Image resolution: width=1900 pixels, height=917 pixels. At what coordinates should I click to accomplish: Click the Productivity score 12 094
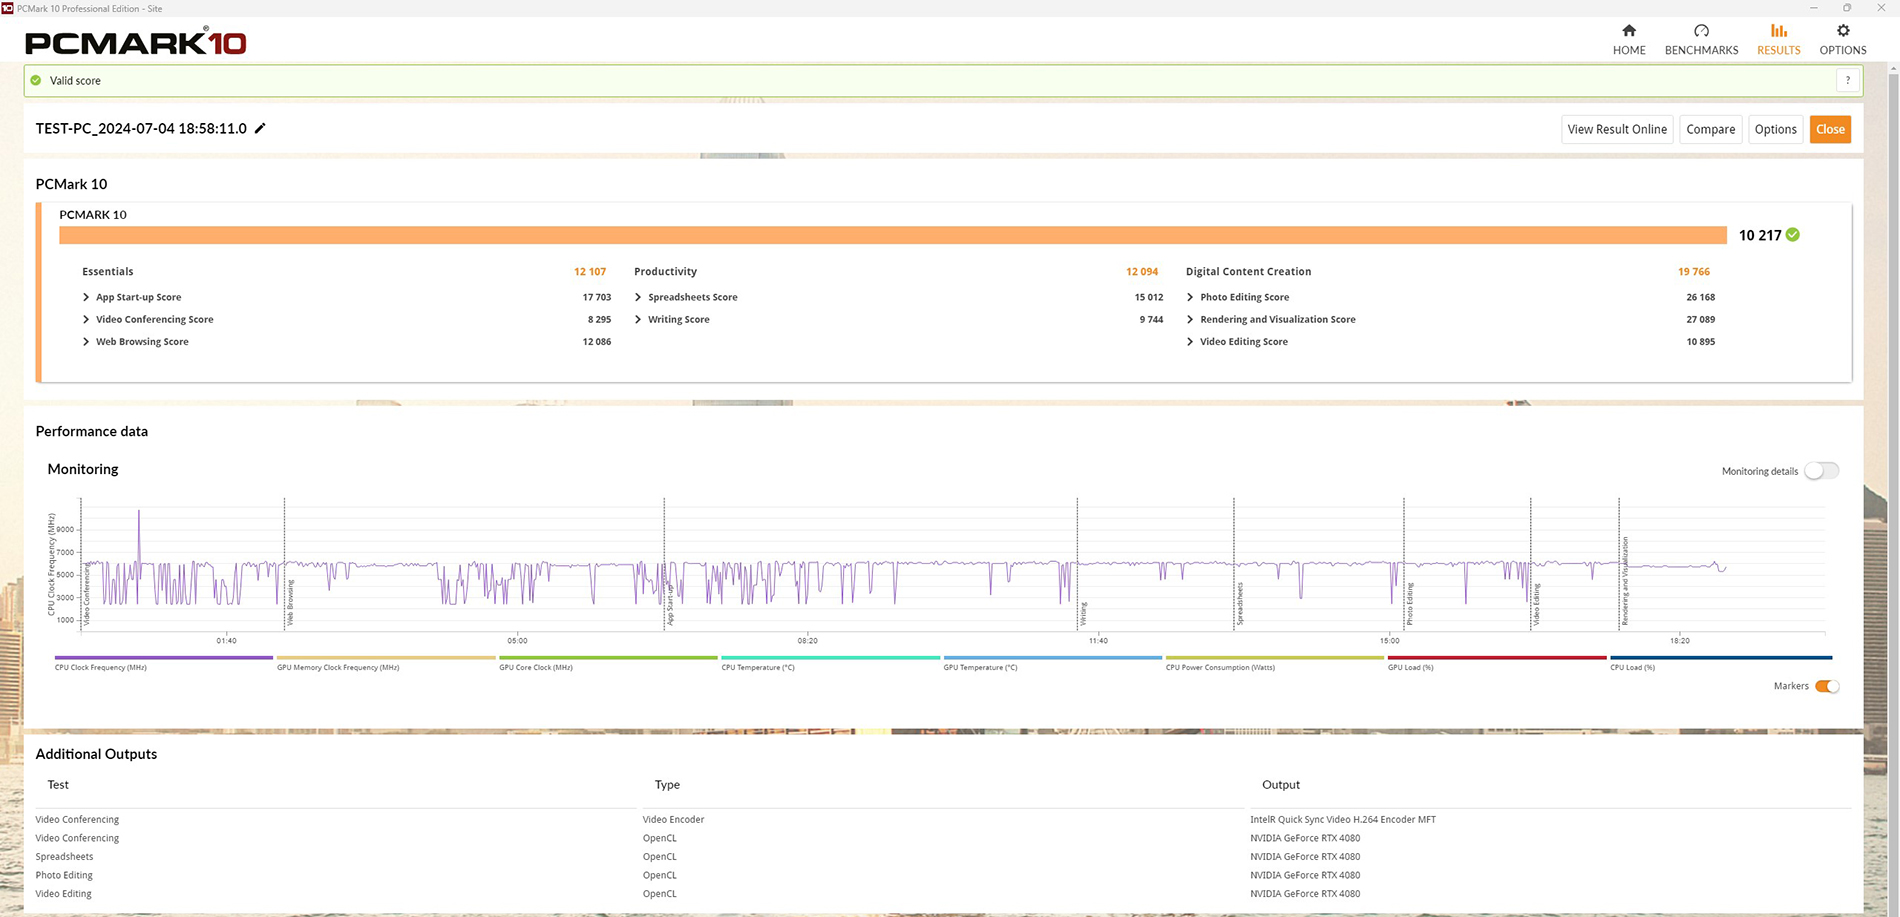[1142, 272]
